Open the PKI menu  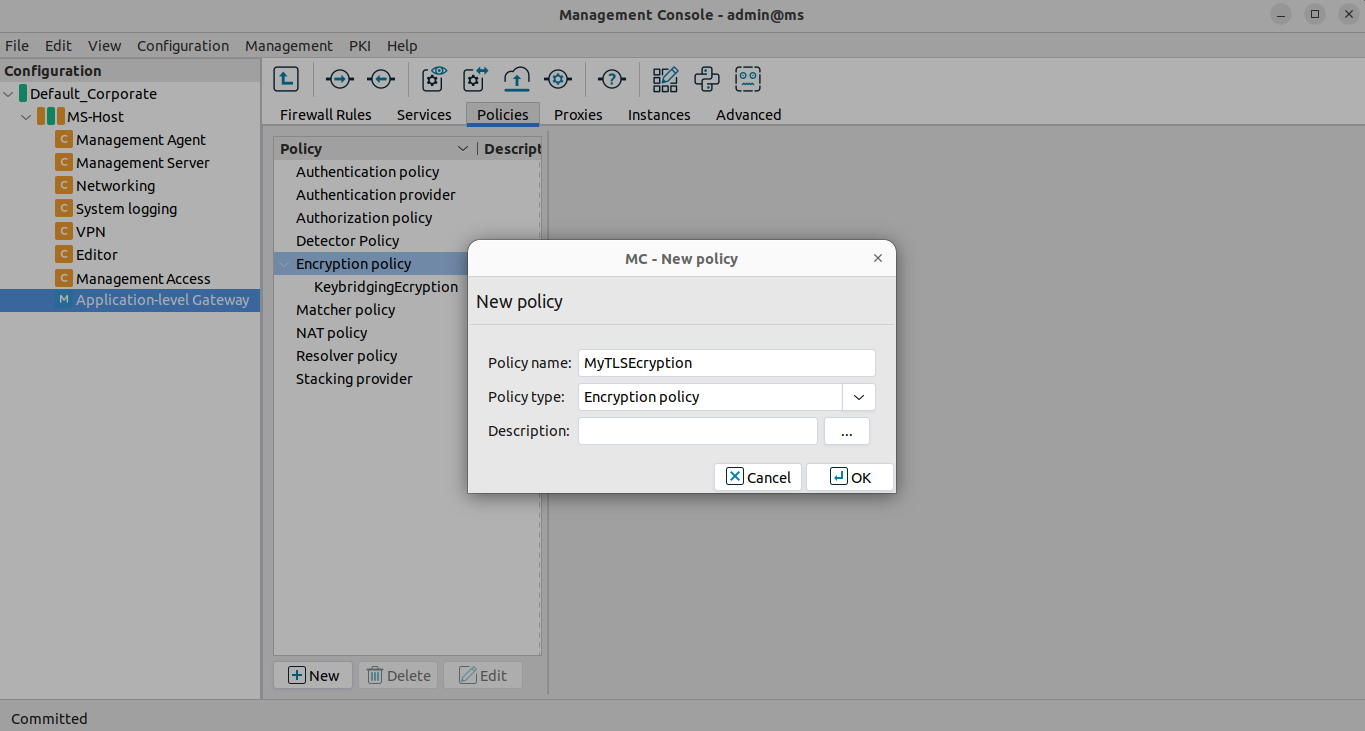[x=360, y=45]
